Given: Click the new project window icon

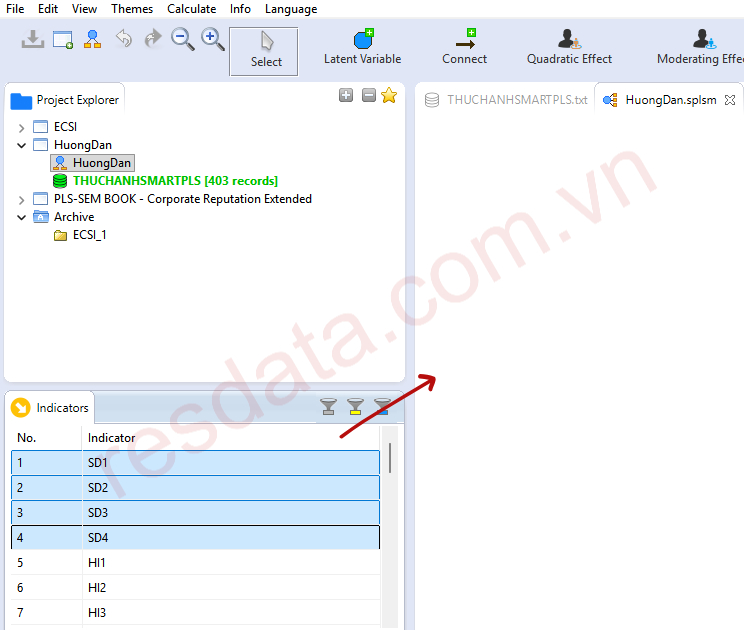Looking at the screenshot, I should tap(63, 39).
